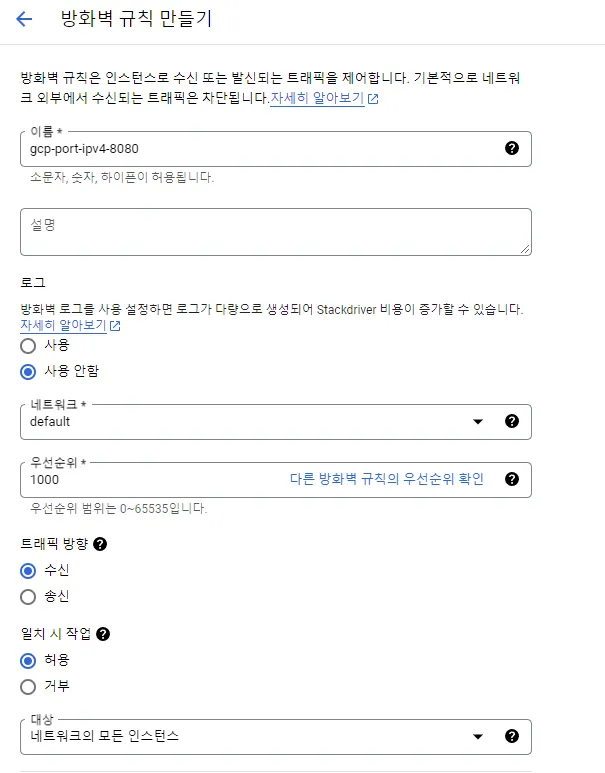This screenshot has width=605, height=773.
Task: Open the 네트워크 dropdown showing default
Action: pyautogui.click(x=250, y=421)
